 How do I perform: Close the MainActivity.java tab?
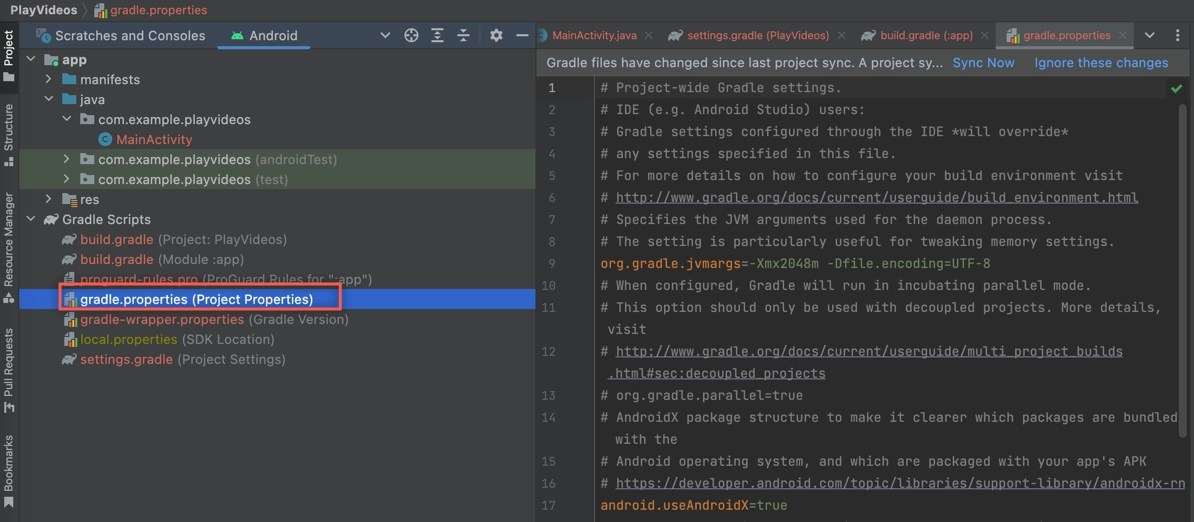(x=648, y=35)
